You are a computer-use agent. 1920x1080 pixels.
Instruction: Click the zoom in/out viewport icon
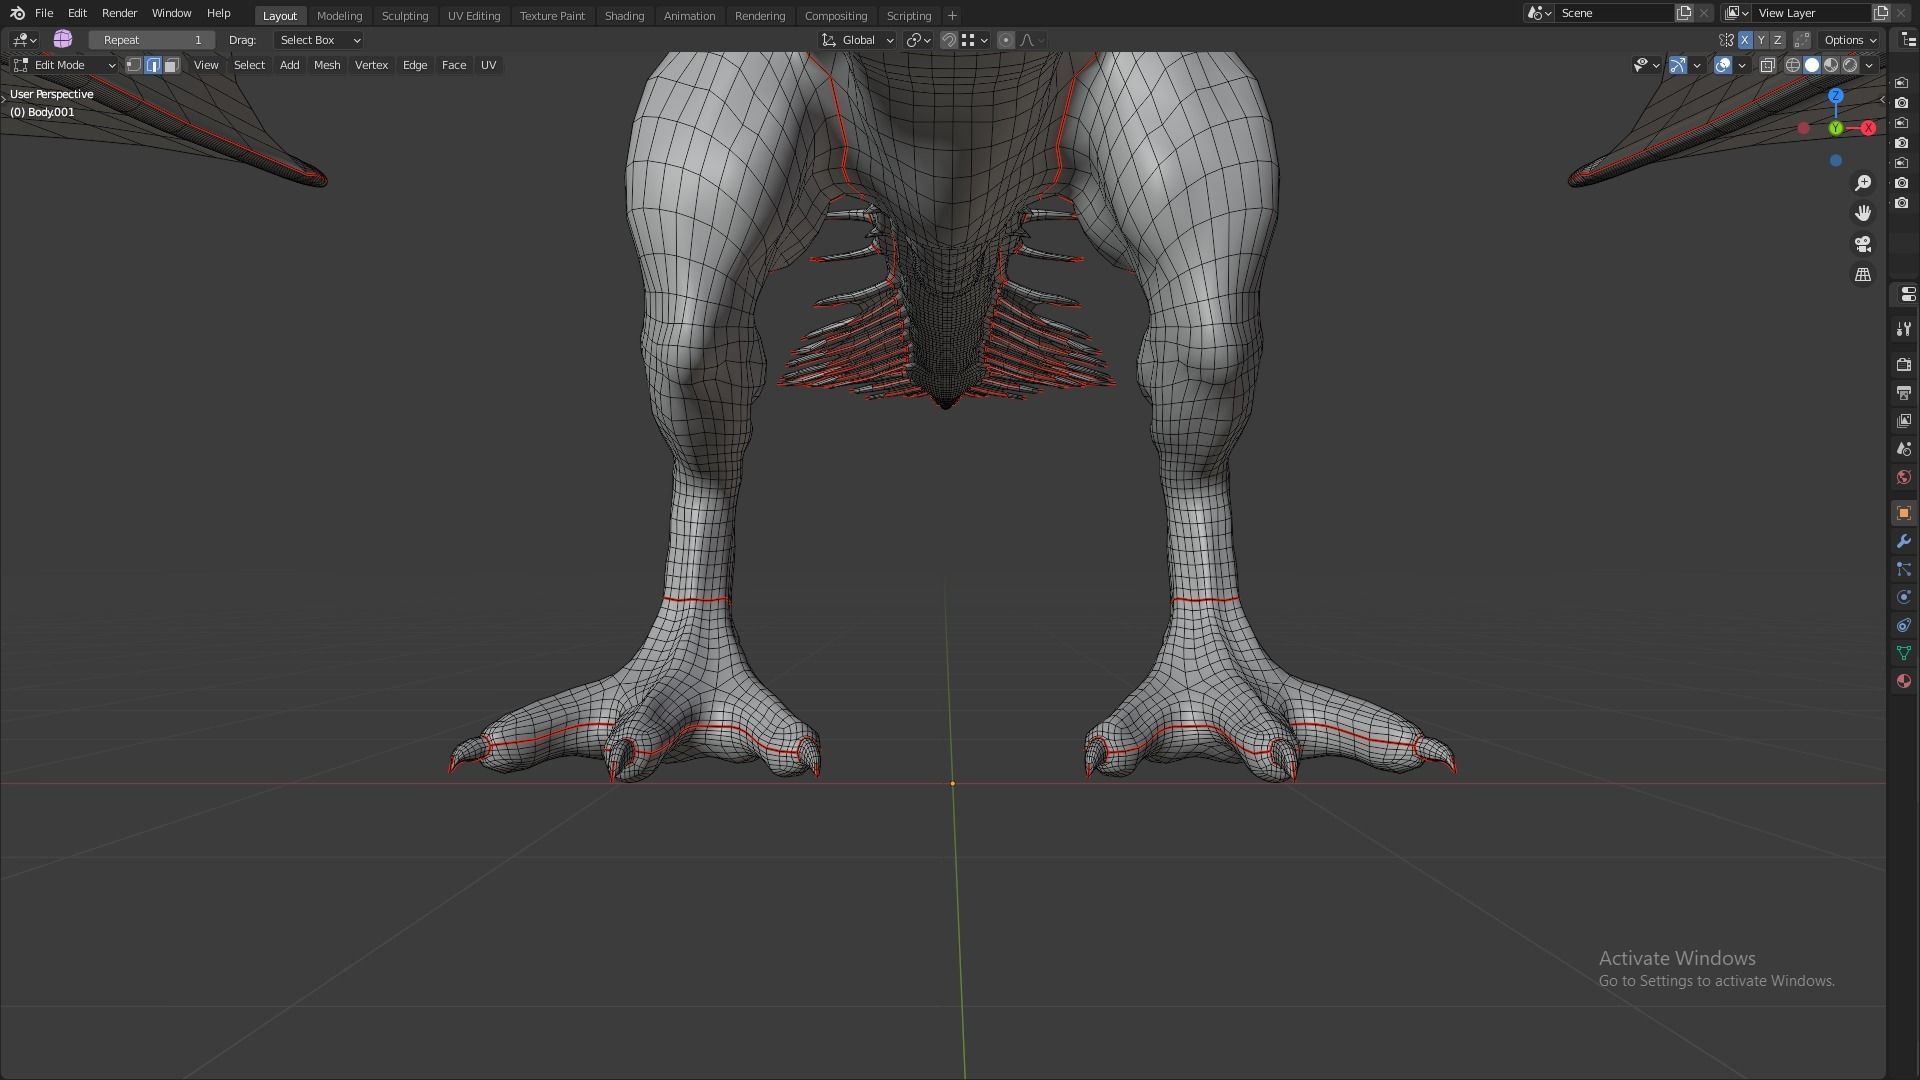[x=1862, y=183]
